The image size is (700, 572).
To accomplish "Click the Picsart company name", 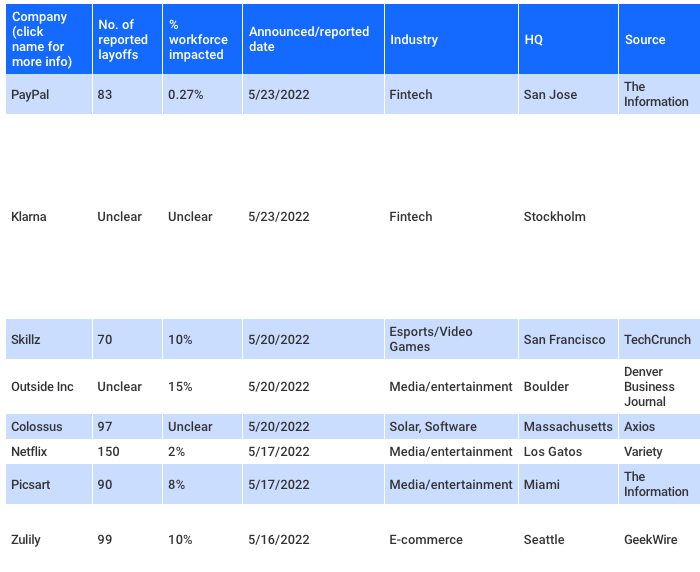I will tap(30, 484).
